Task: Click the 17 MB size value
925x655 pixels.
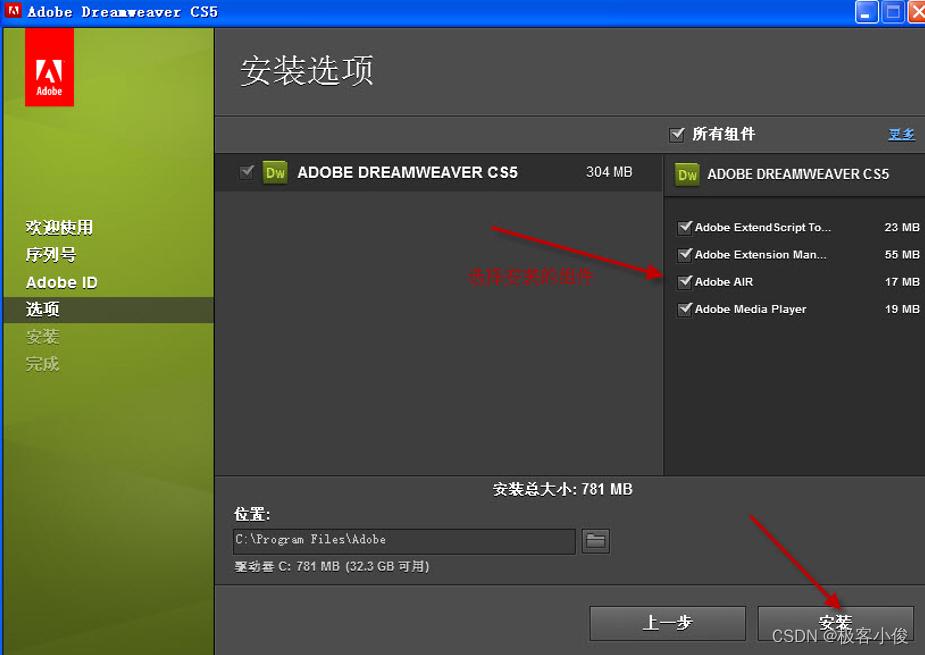Action: (901, 281)
